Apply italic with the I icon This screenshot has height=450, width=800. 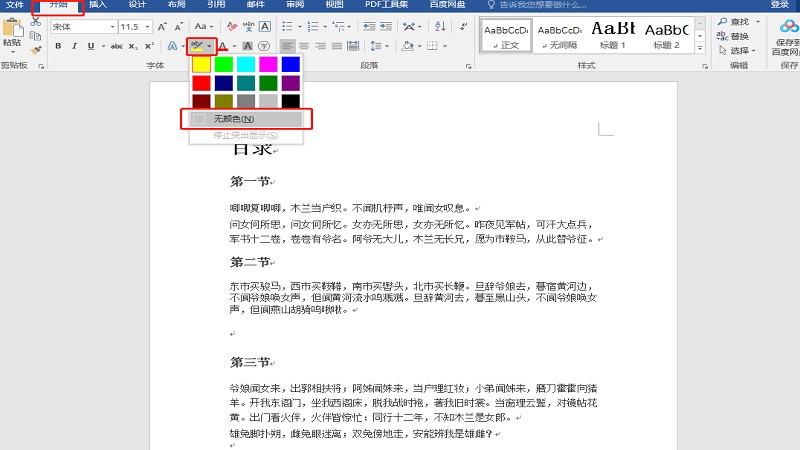click(x=73, y=46)
